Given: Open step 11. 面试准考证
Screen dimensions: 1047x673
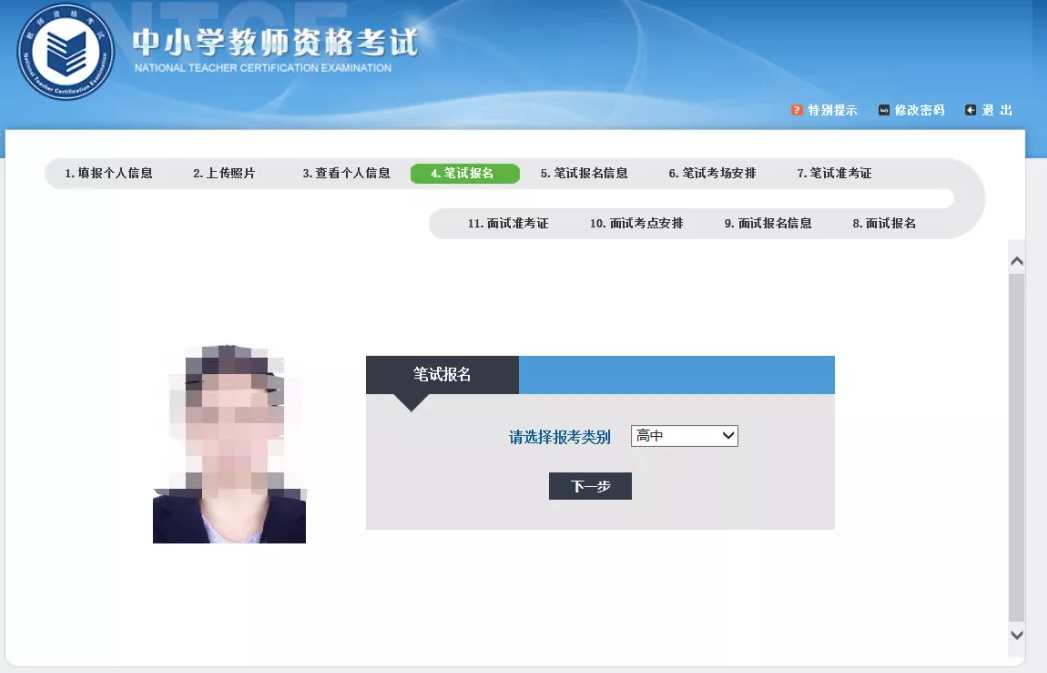Looking at the screenshot, I should (508, 223).
